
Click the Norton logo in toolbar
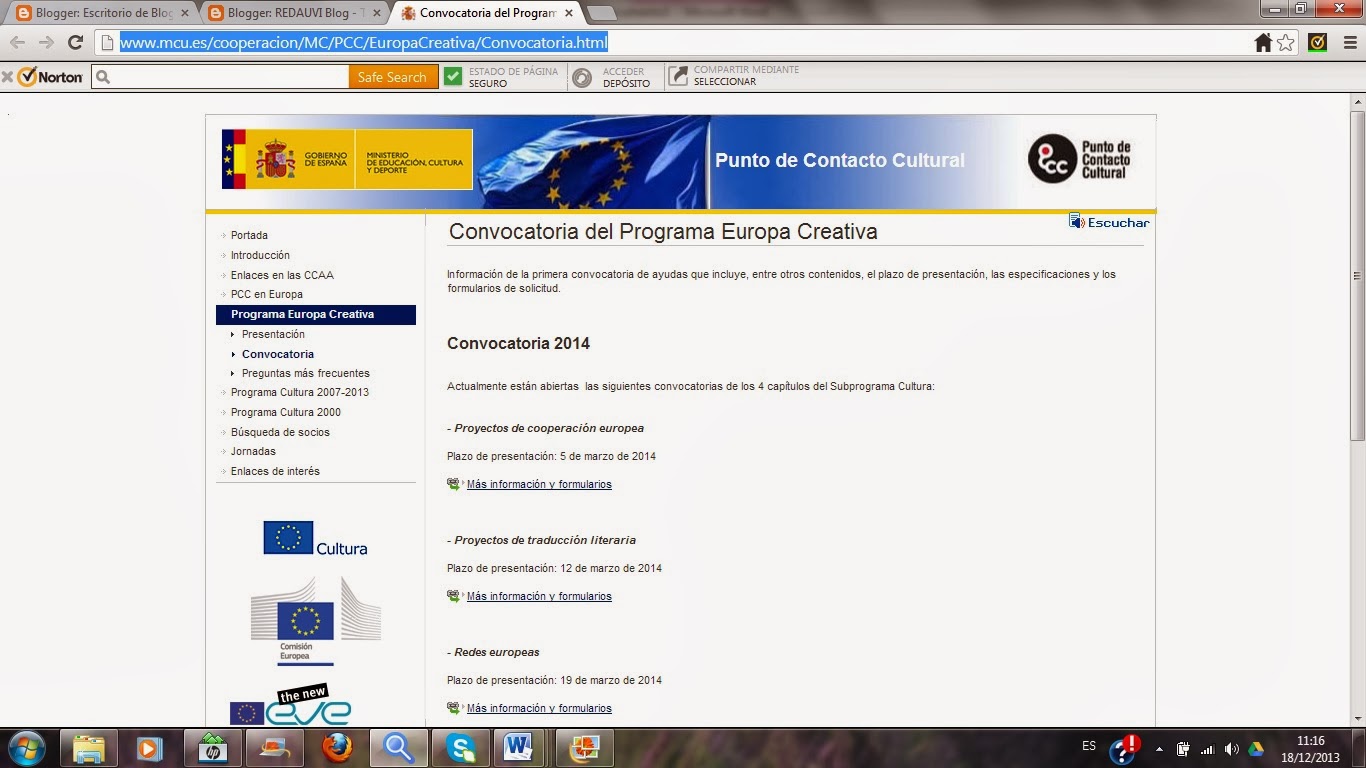click(50, 77)
